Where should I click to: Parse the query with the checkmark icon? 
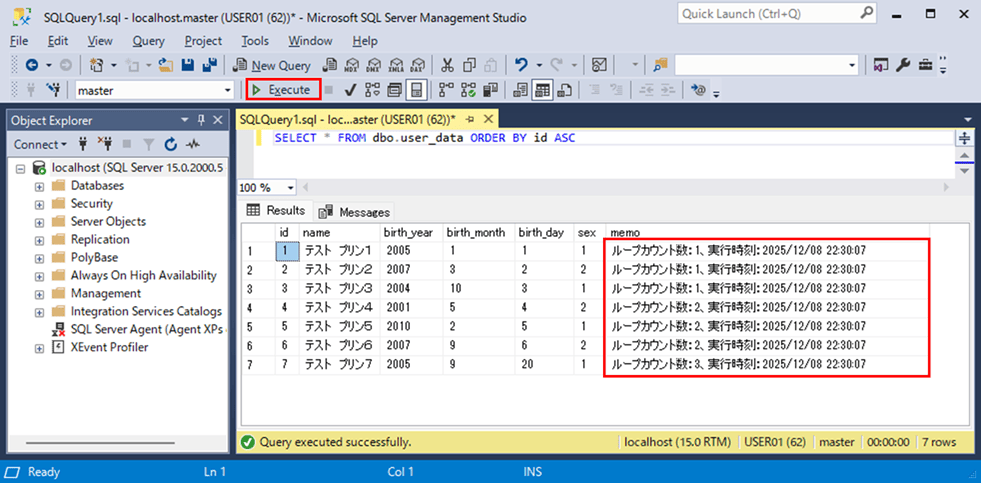(x=351, y=90)
